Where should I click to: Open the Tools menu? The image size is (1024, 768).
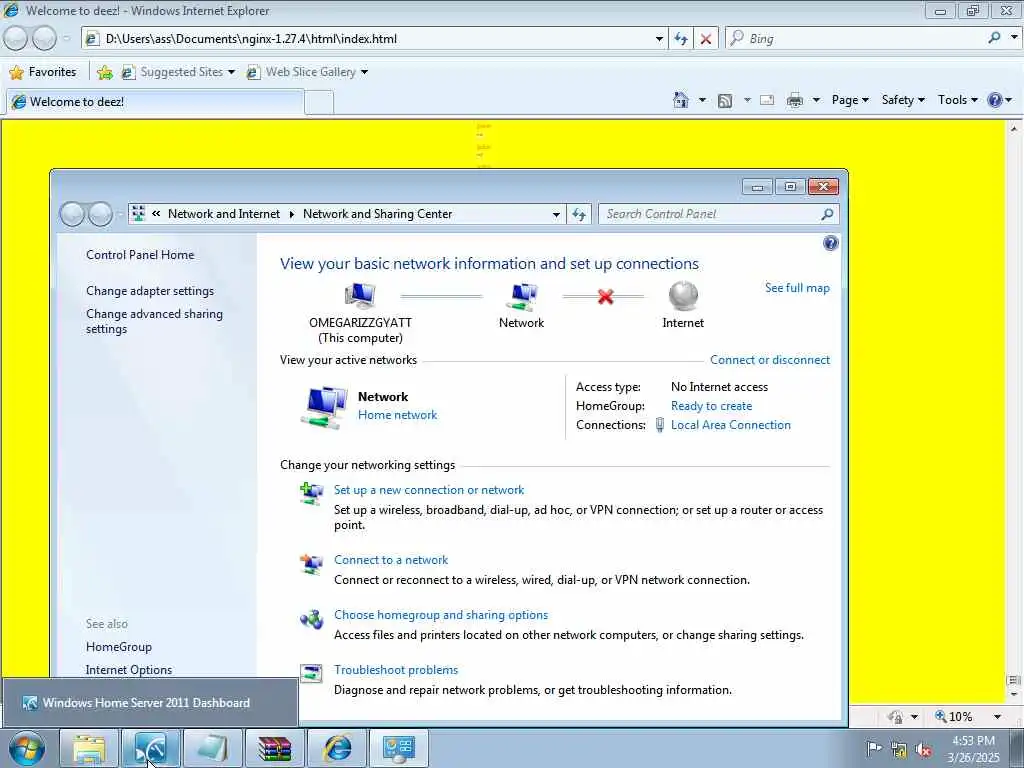pyautogui.click(x=957, y=100)
